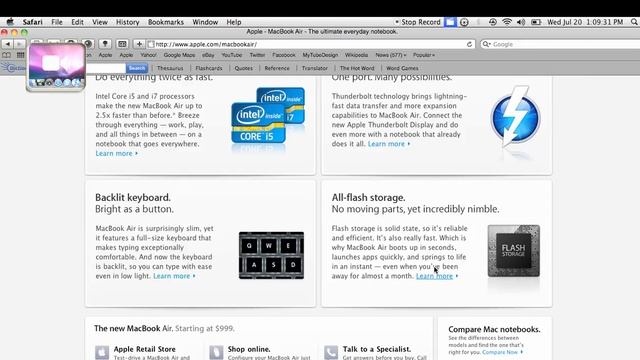
Task: Open the Safari menu
Action: point(33,22)
